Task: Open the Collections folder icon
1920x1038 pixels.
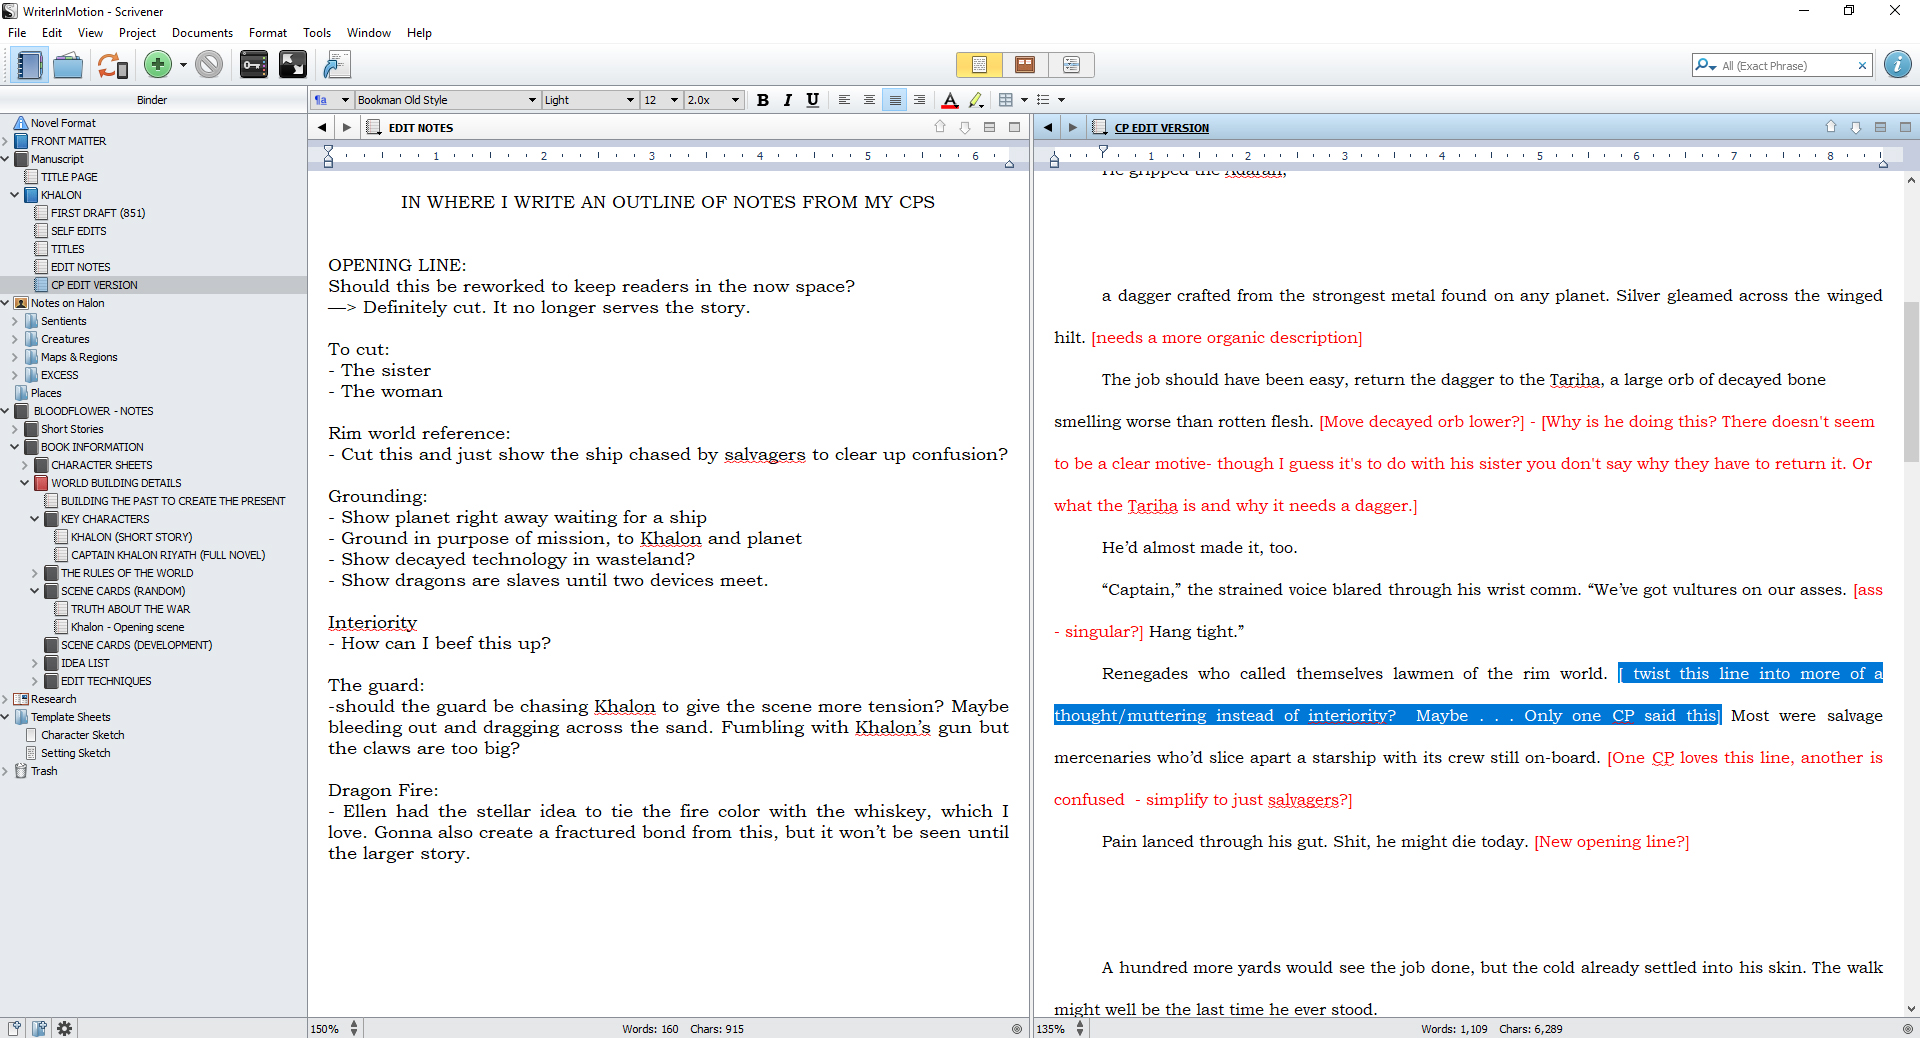Action: pos(68,66)
